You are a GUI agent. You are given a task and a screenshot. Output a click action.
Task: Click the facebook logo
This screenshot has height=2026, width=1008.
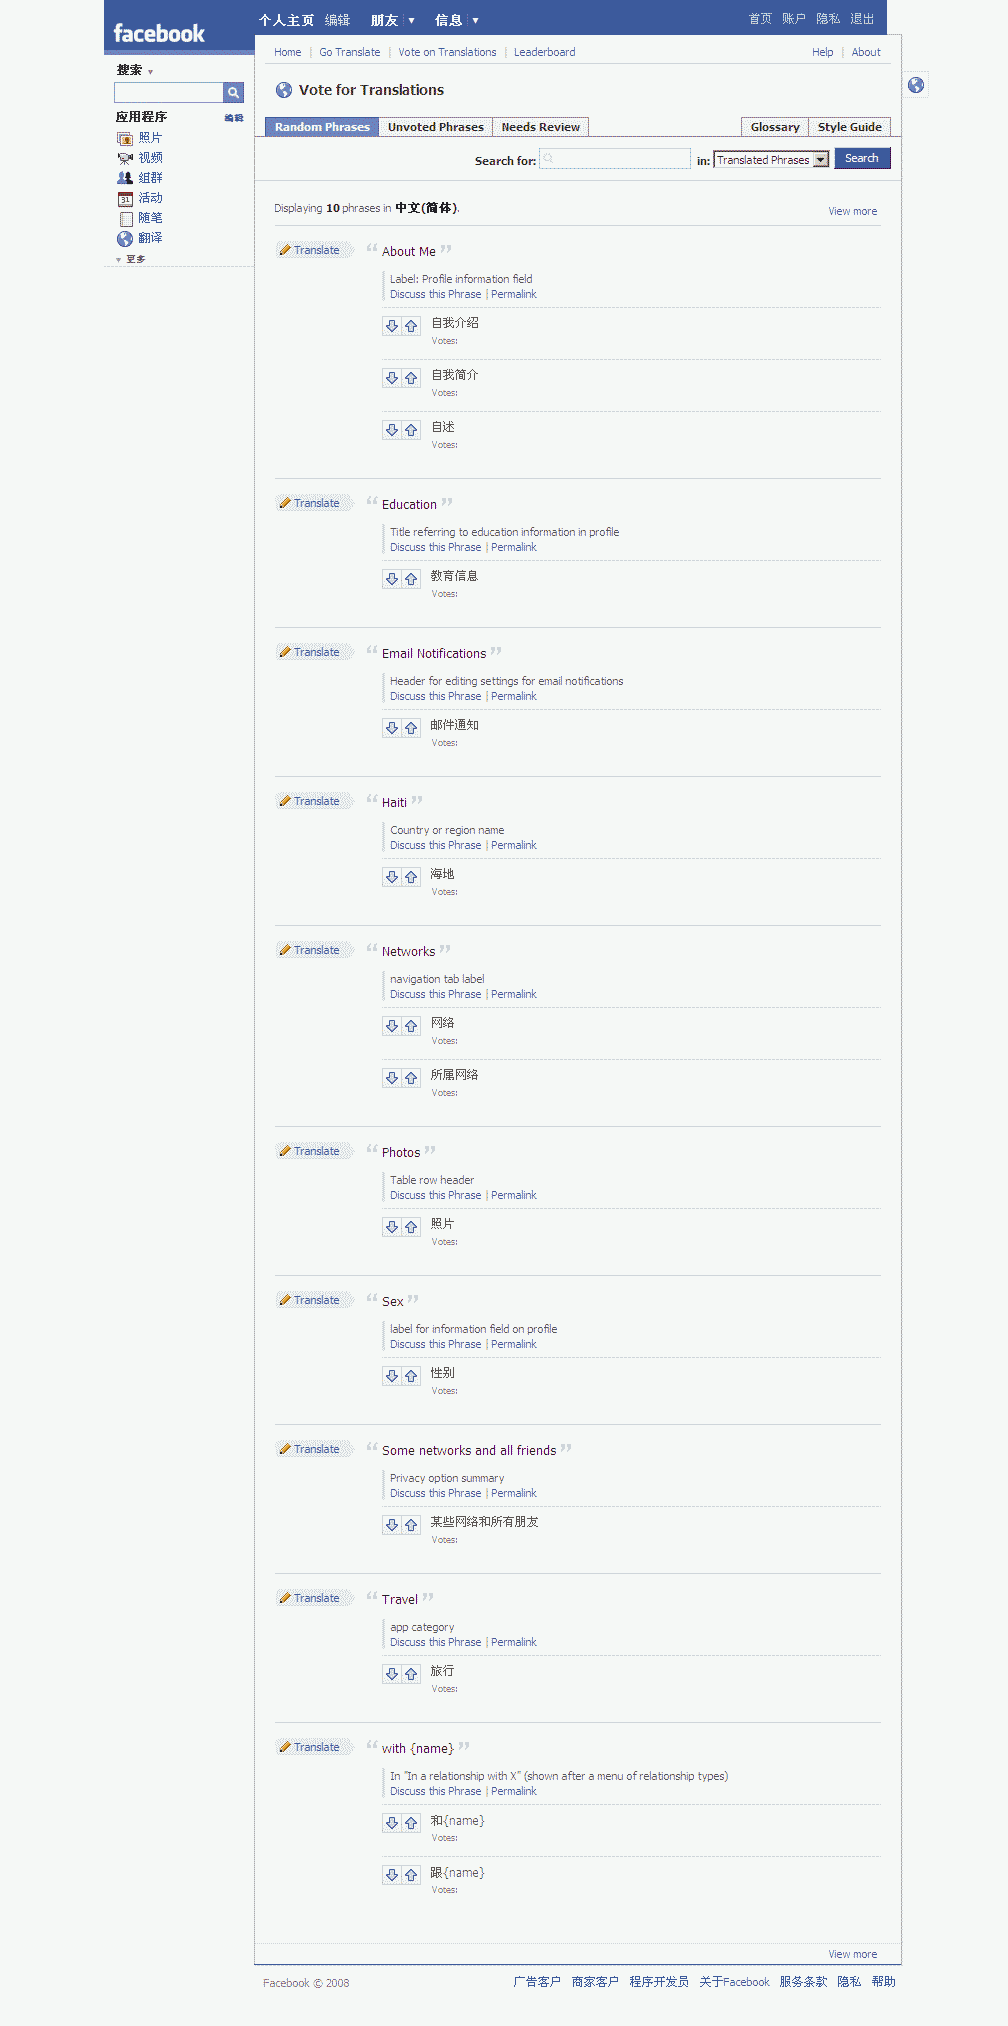pos(159,33)
